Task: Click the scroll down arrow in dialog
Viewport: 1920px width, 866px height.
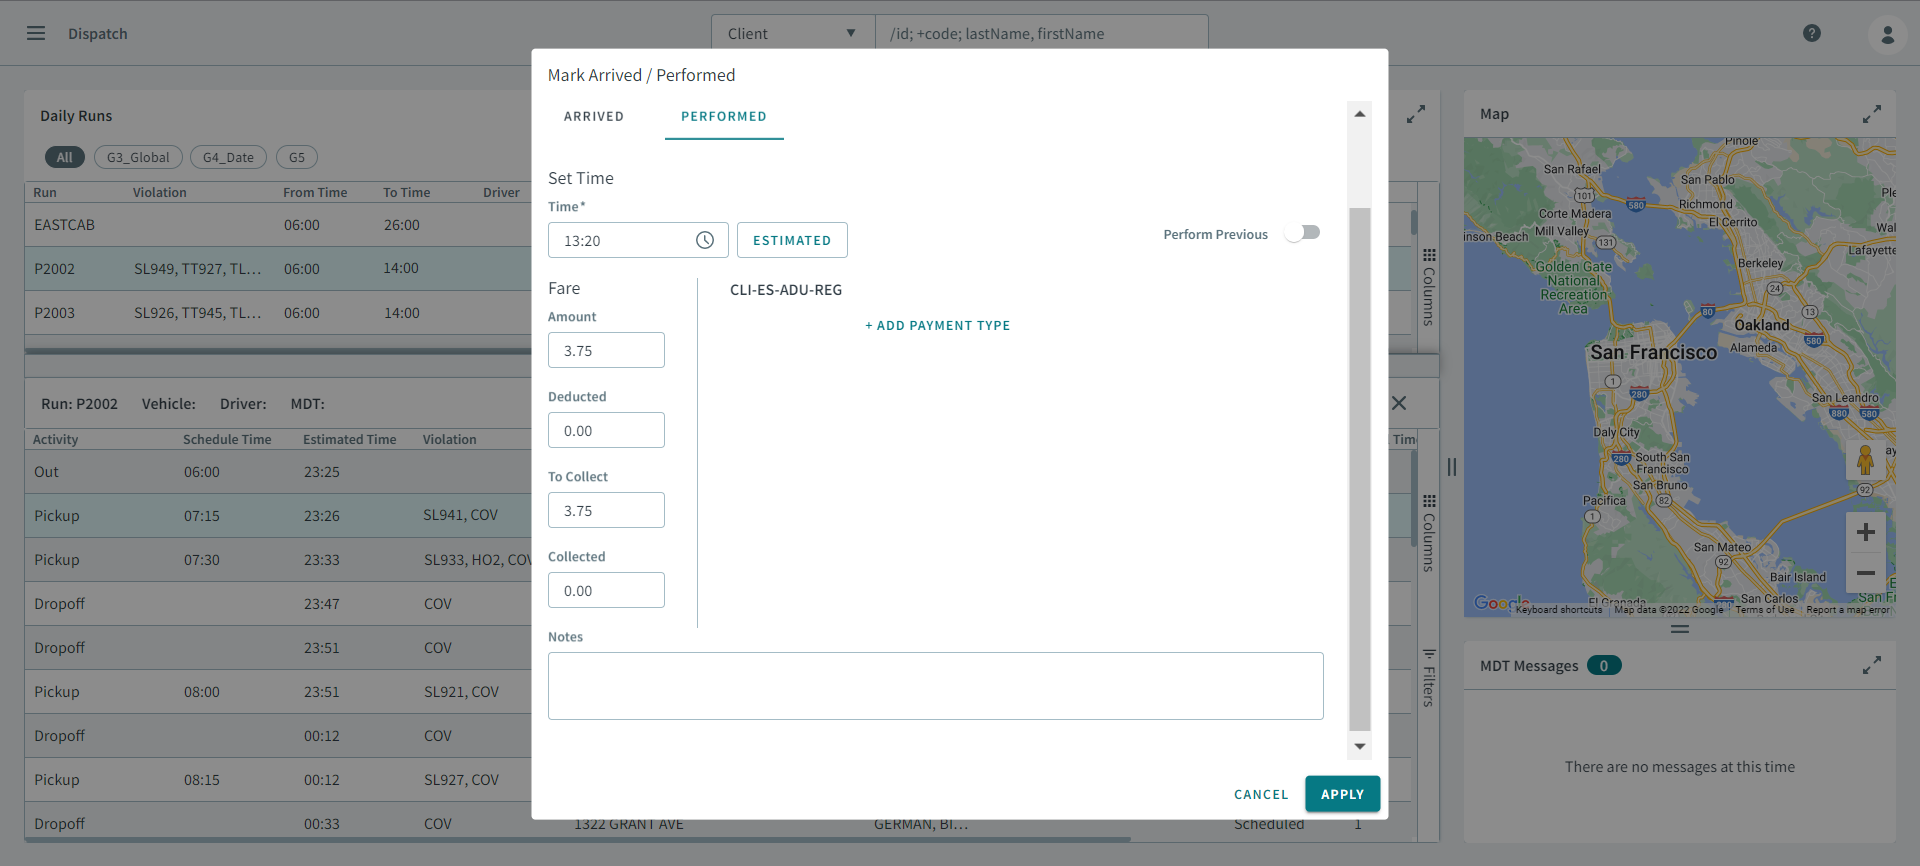Action: click(x=1359, y=746)
